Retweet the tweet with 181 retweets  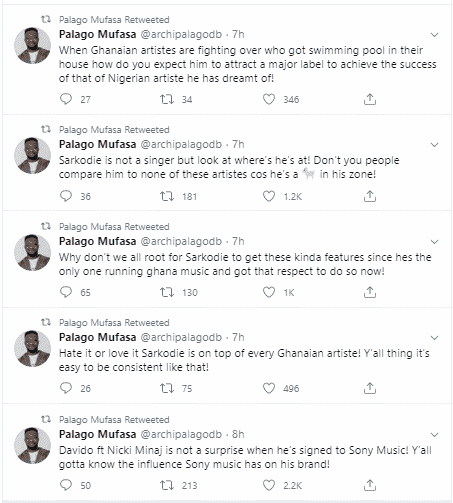[167, 196]
